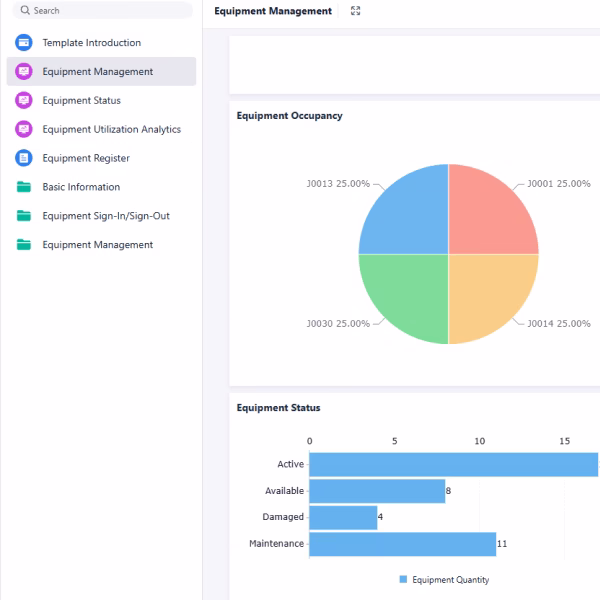600x600 pixels.
Task: Click the green Basic Information folder icon
Action: (24, 187)
